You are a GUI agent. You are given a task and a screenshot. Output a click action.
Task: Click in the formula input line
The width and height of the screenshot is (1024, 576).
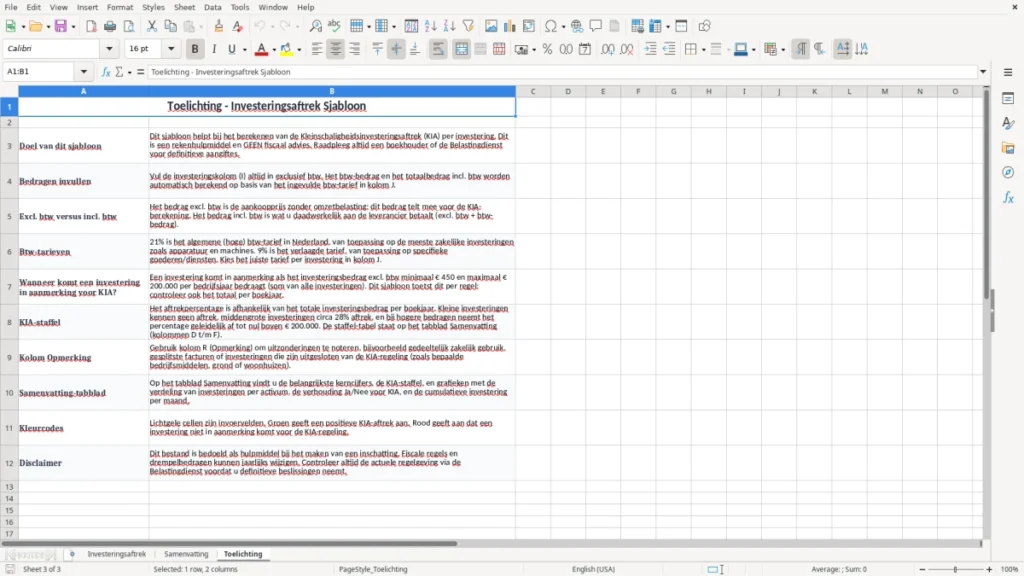click(x=562, y=72)
